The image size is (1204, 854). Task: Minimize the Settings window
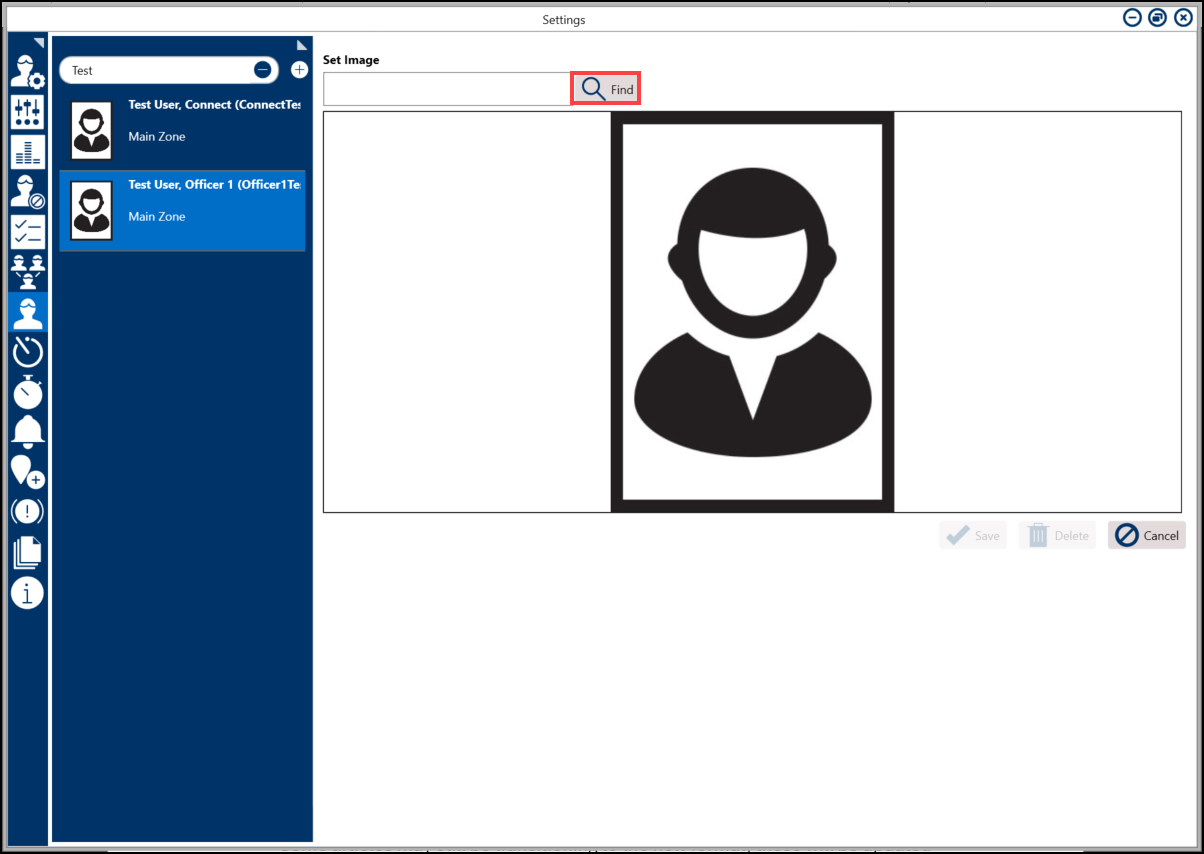point(1132,18)
